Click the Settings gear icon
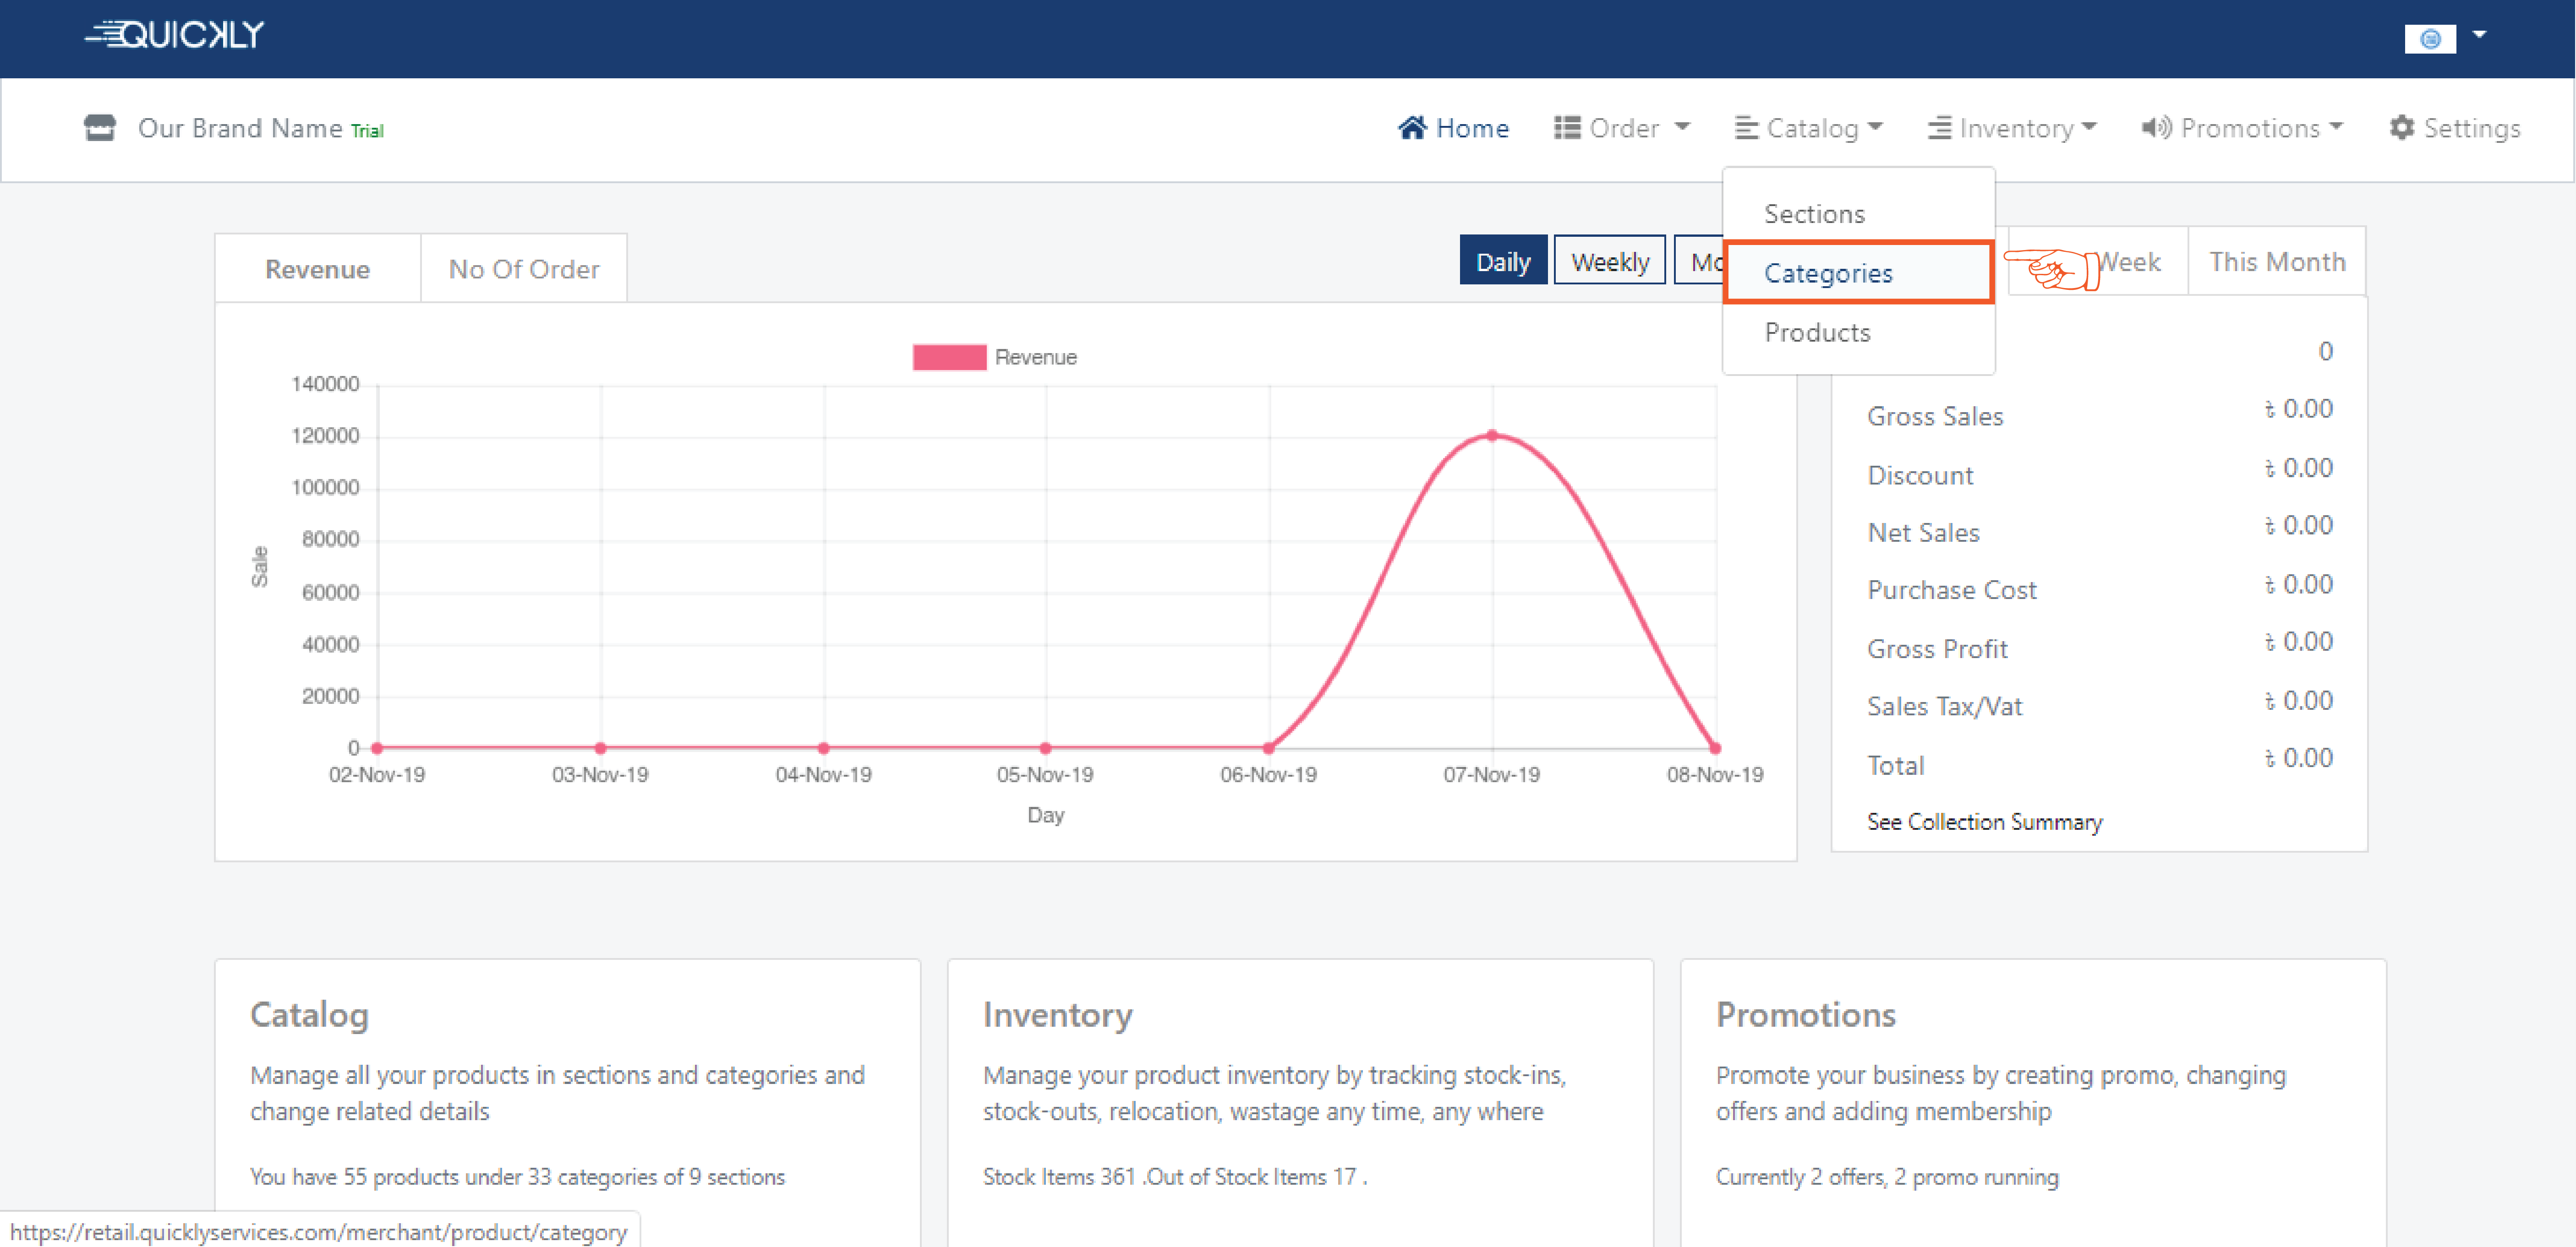Image resolution: width=2576 pixels, height=1247 pixels. pyautogui.click(x=2401, y=128)
